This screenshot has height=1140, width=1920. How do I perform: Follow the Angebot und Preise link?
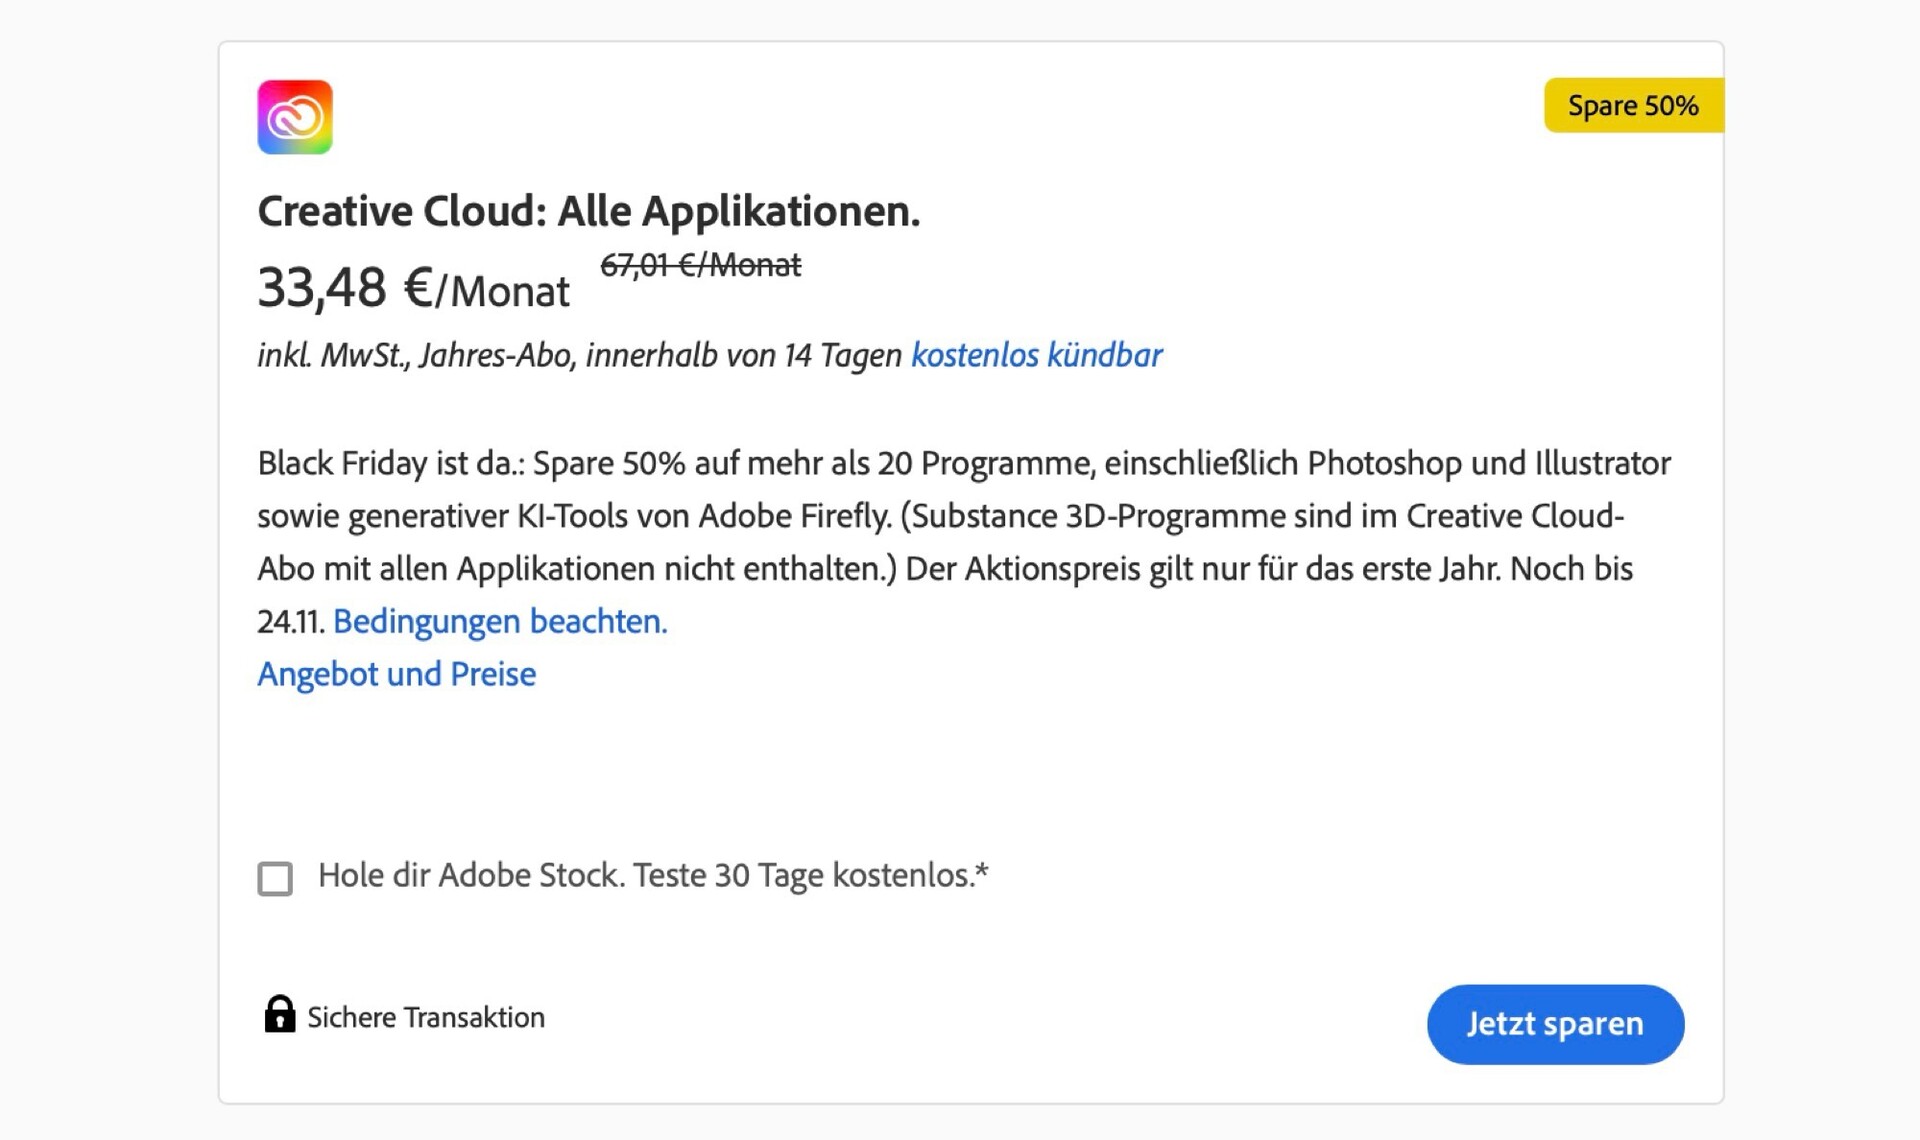pos(396,675)
